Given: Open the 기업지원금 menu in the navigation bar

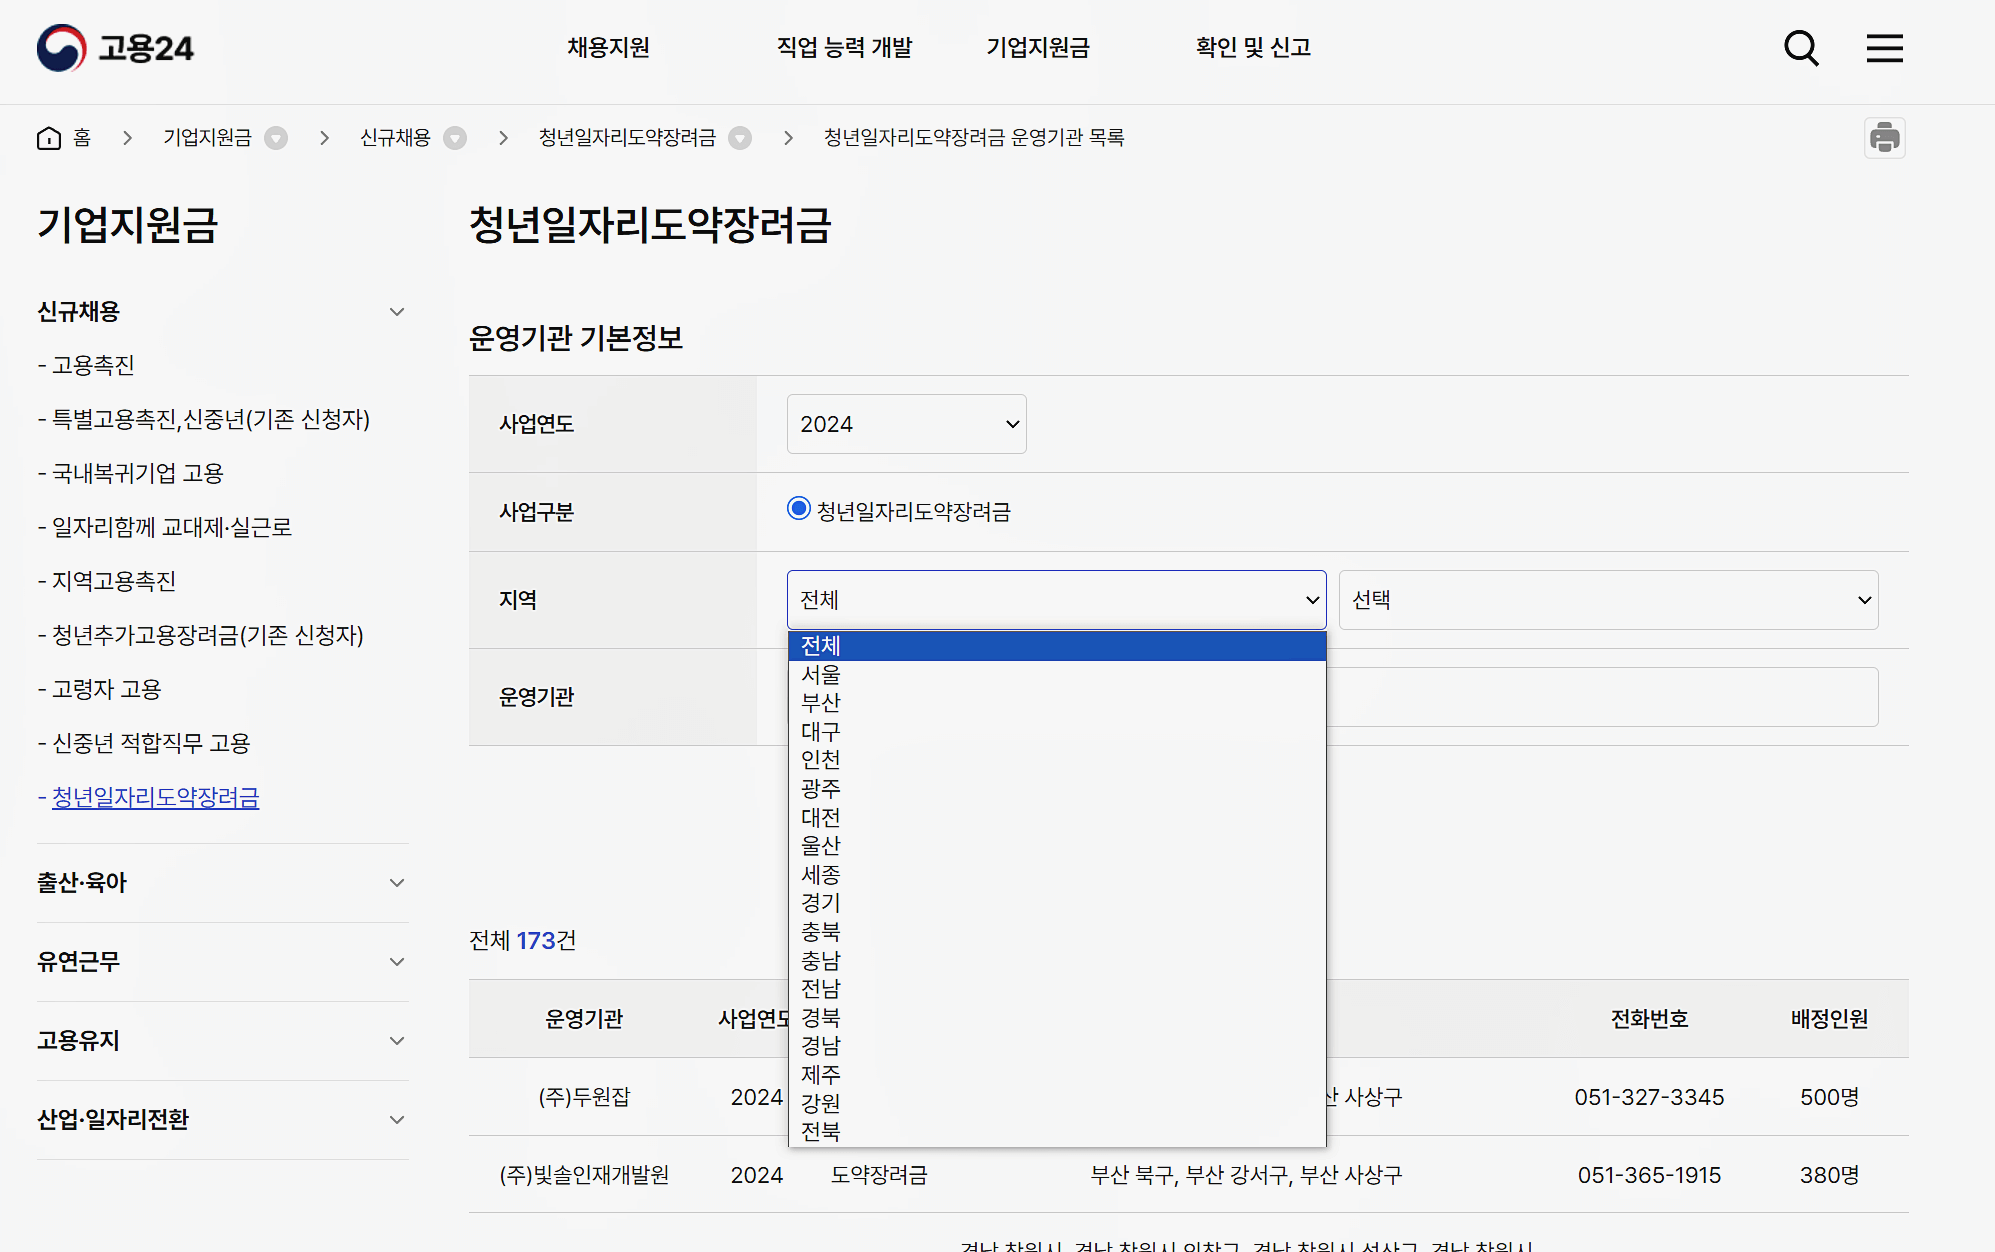Looking at the screenshot, I should tap(1038, 47).
